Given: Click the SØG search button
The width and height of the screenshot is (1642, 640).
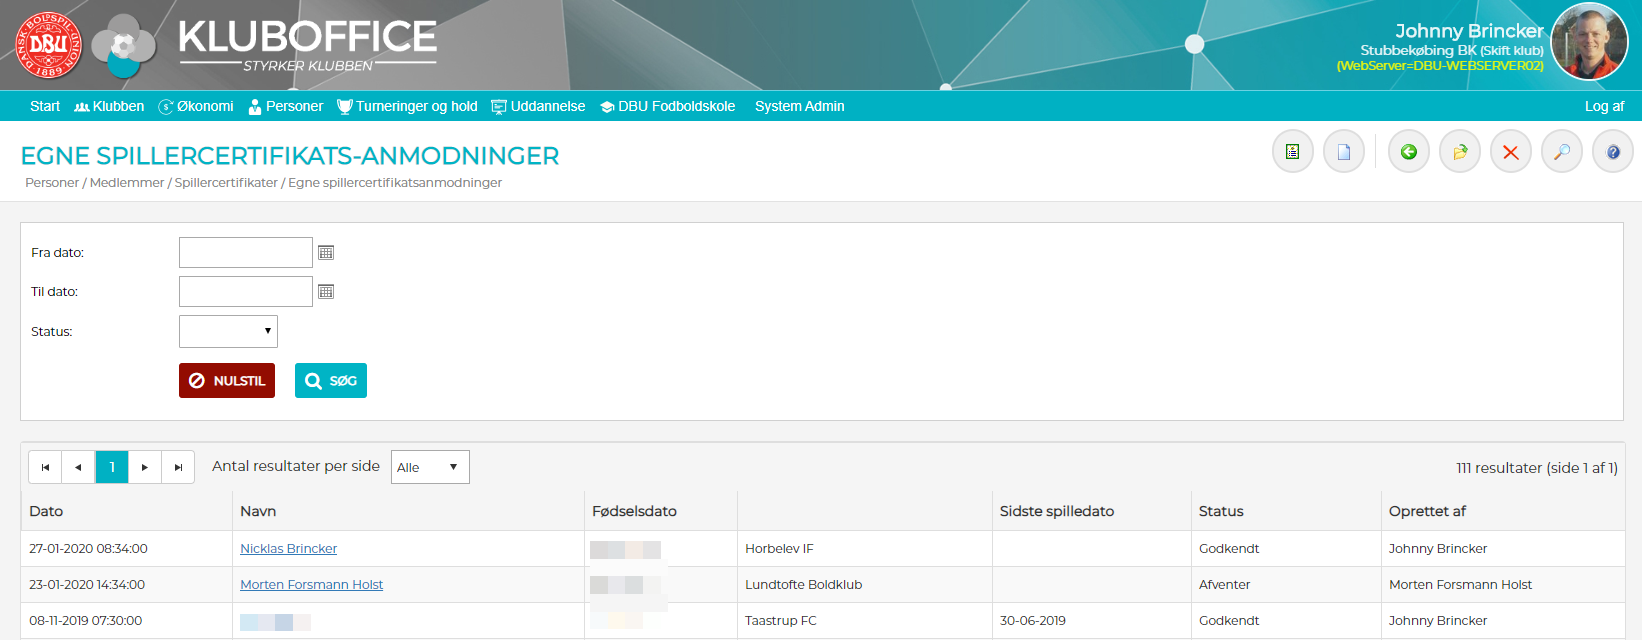Looking at the screenshot, I should point(331,381).
